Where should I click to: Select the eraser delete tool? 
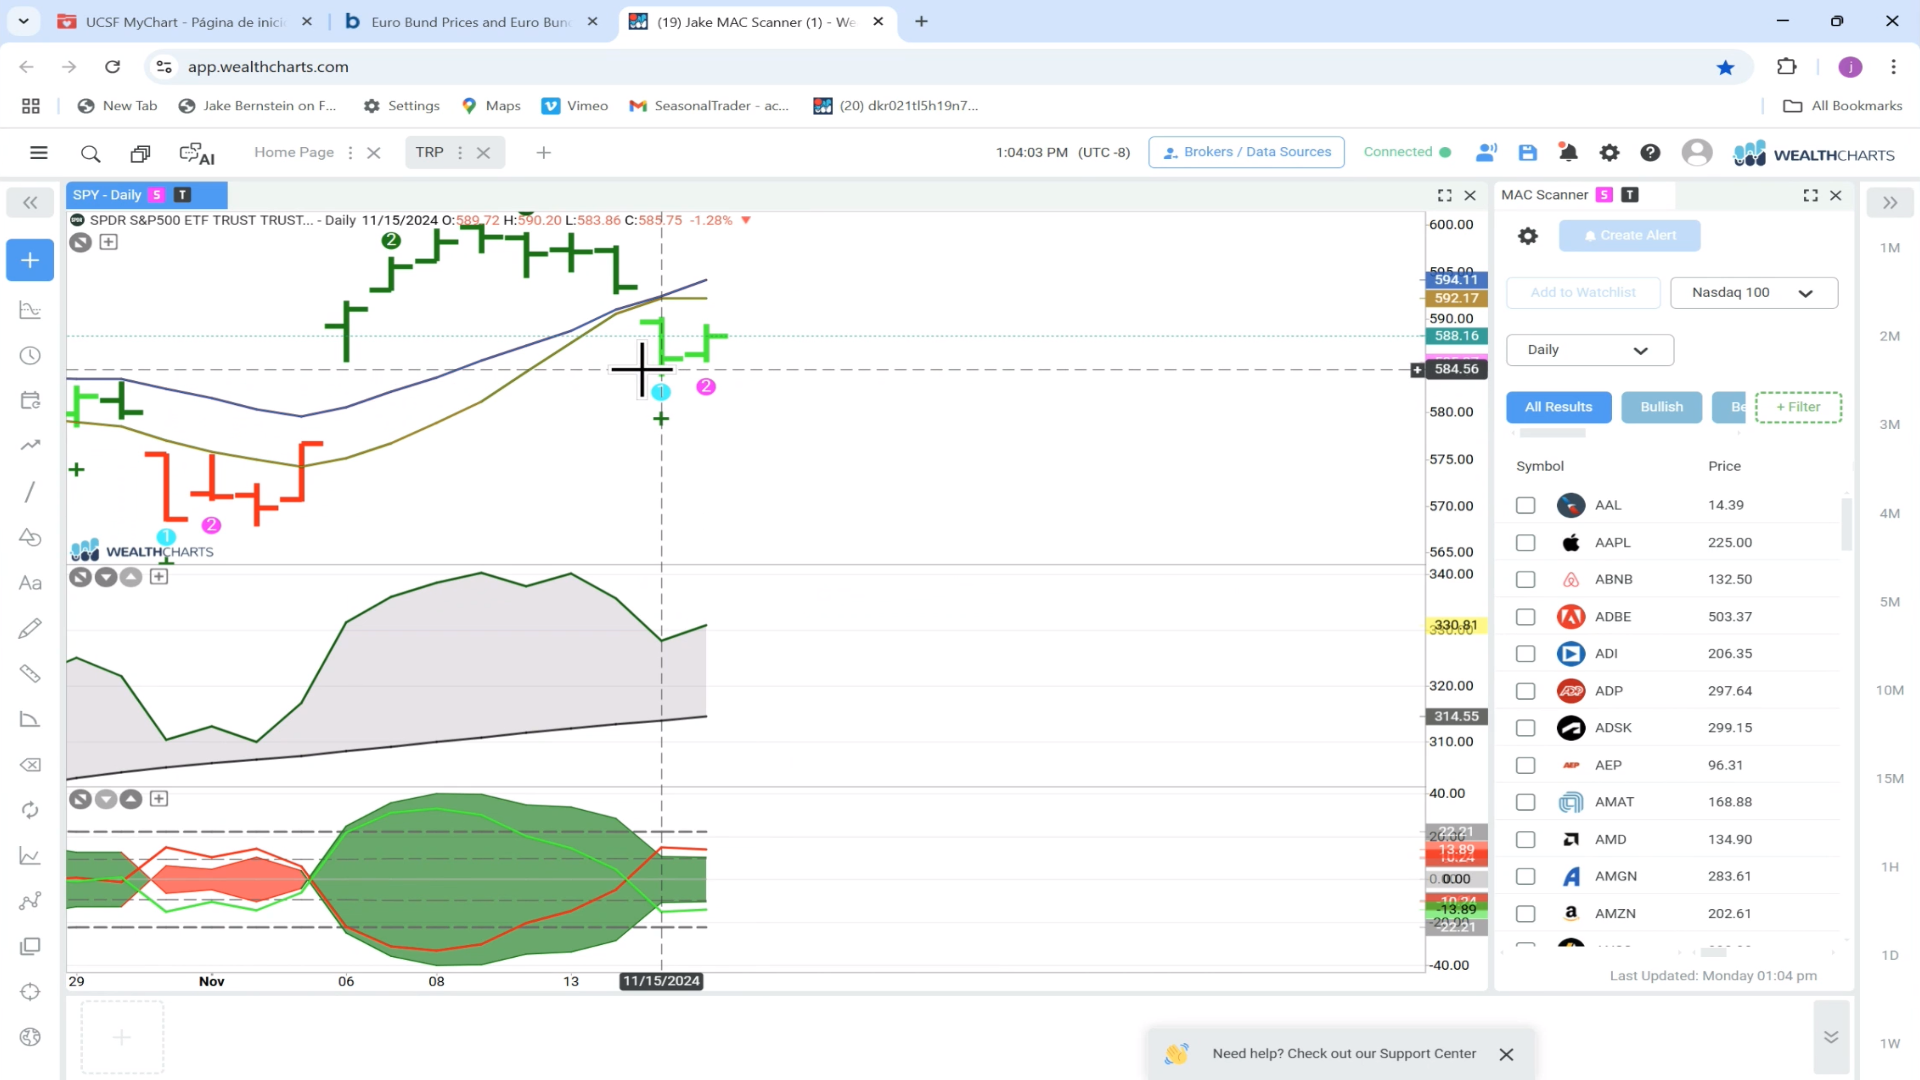(x=30, y=765)
